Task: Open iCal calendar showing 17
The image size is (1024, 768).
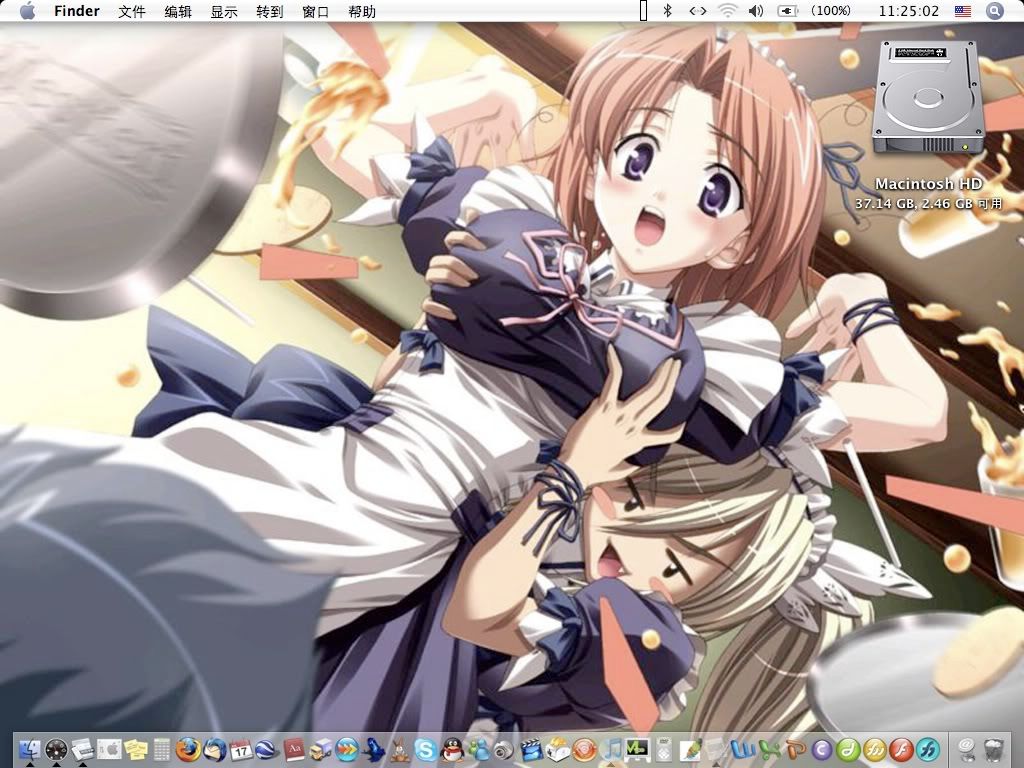Action: [241, 749]
